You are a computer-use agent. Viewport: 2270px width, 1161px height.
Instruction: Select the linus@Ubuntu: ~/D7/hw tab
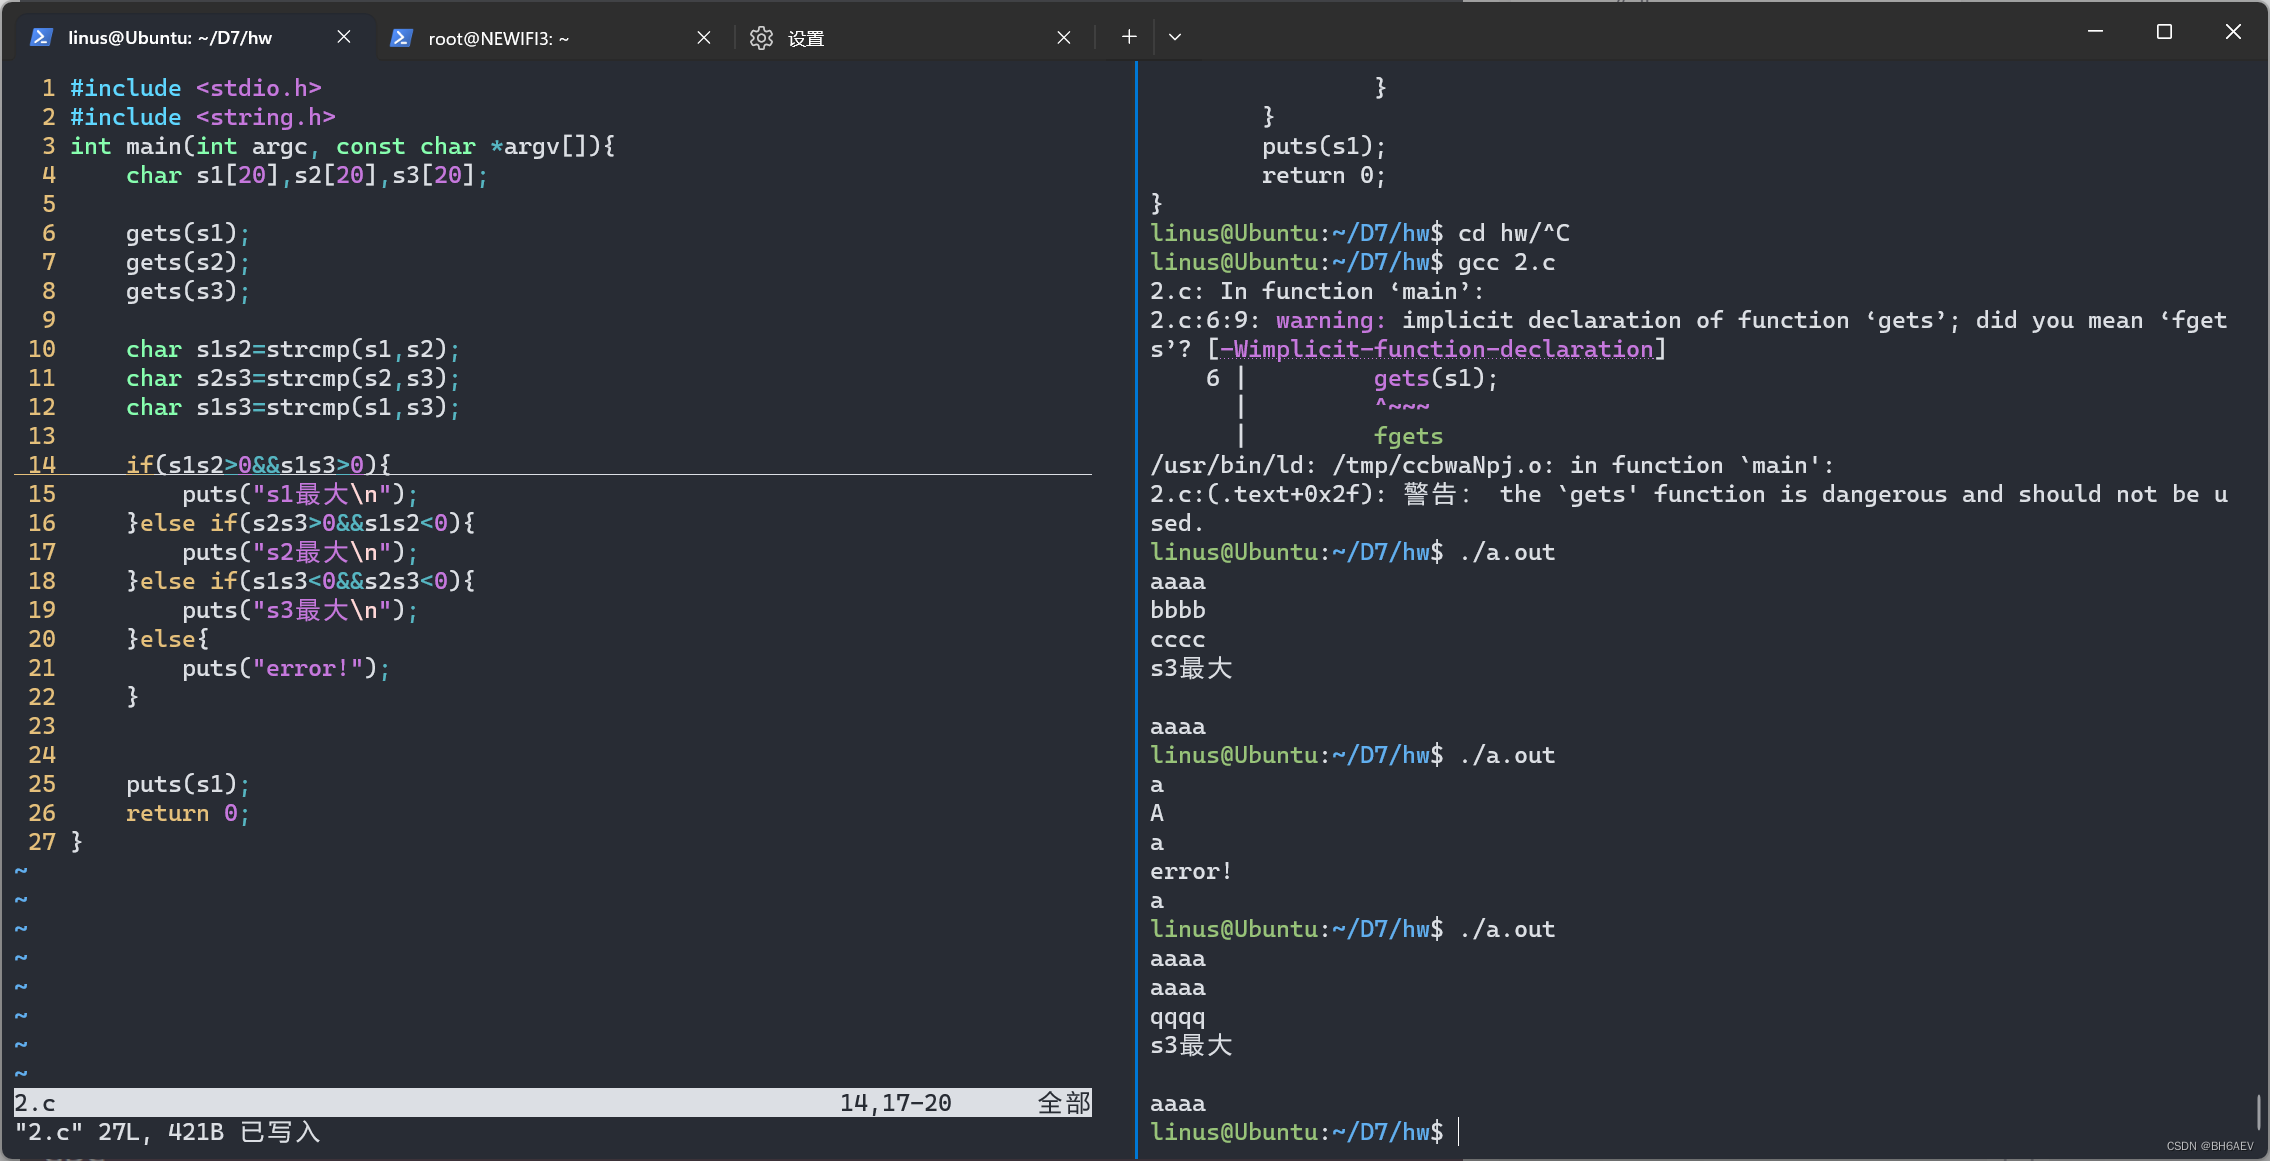(170, 38)
